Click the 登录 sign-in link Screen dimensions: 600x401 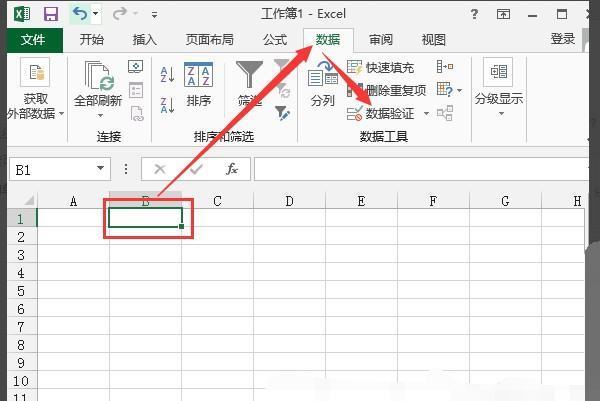pos(562,39)
